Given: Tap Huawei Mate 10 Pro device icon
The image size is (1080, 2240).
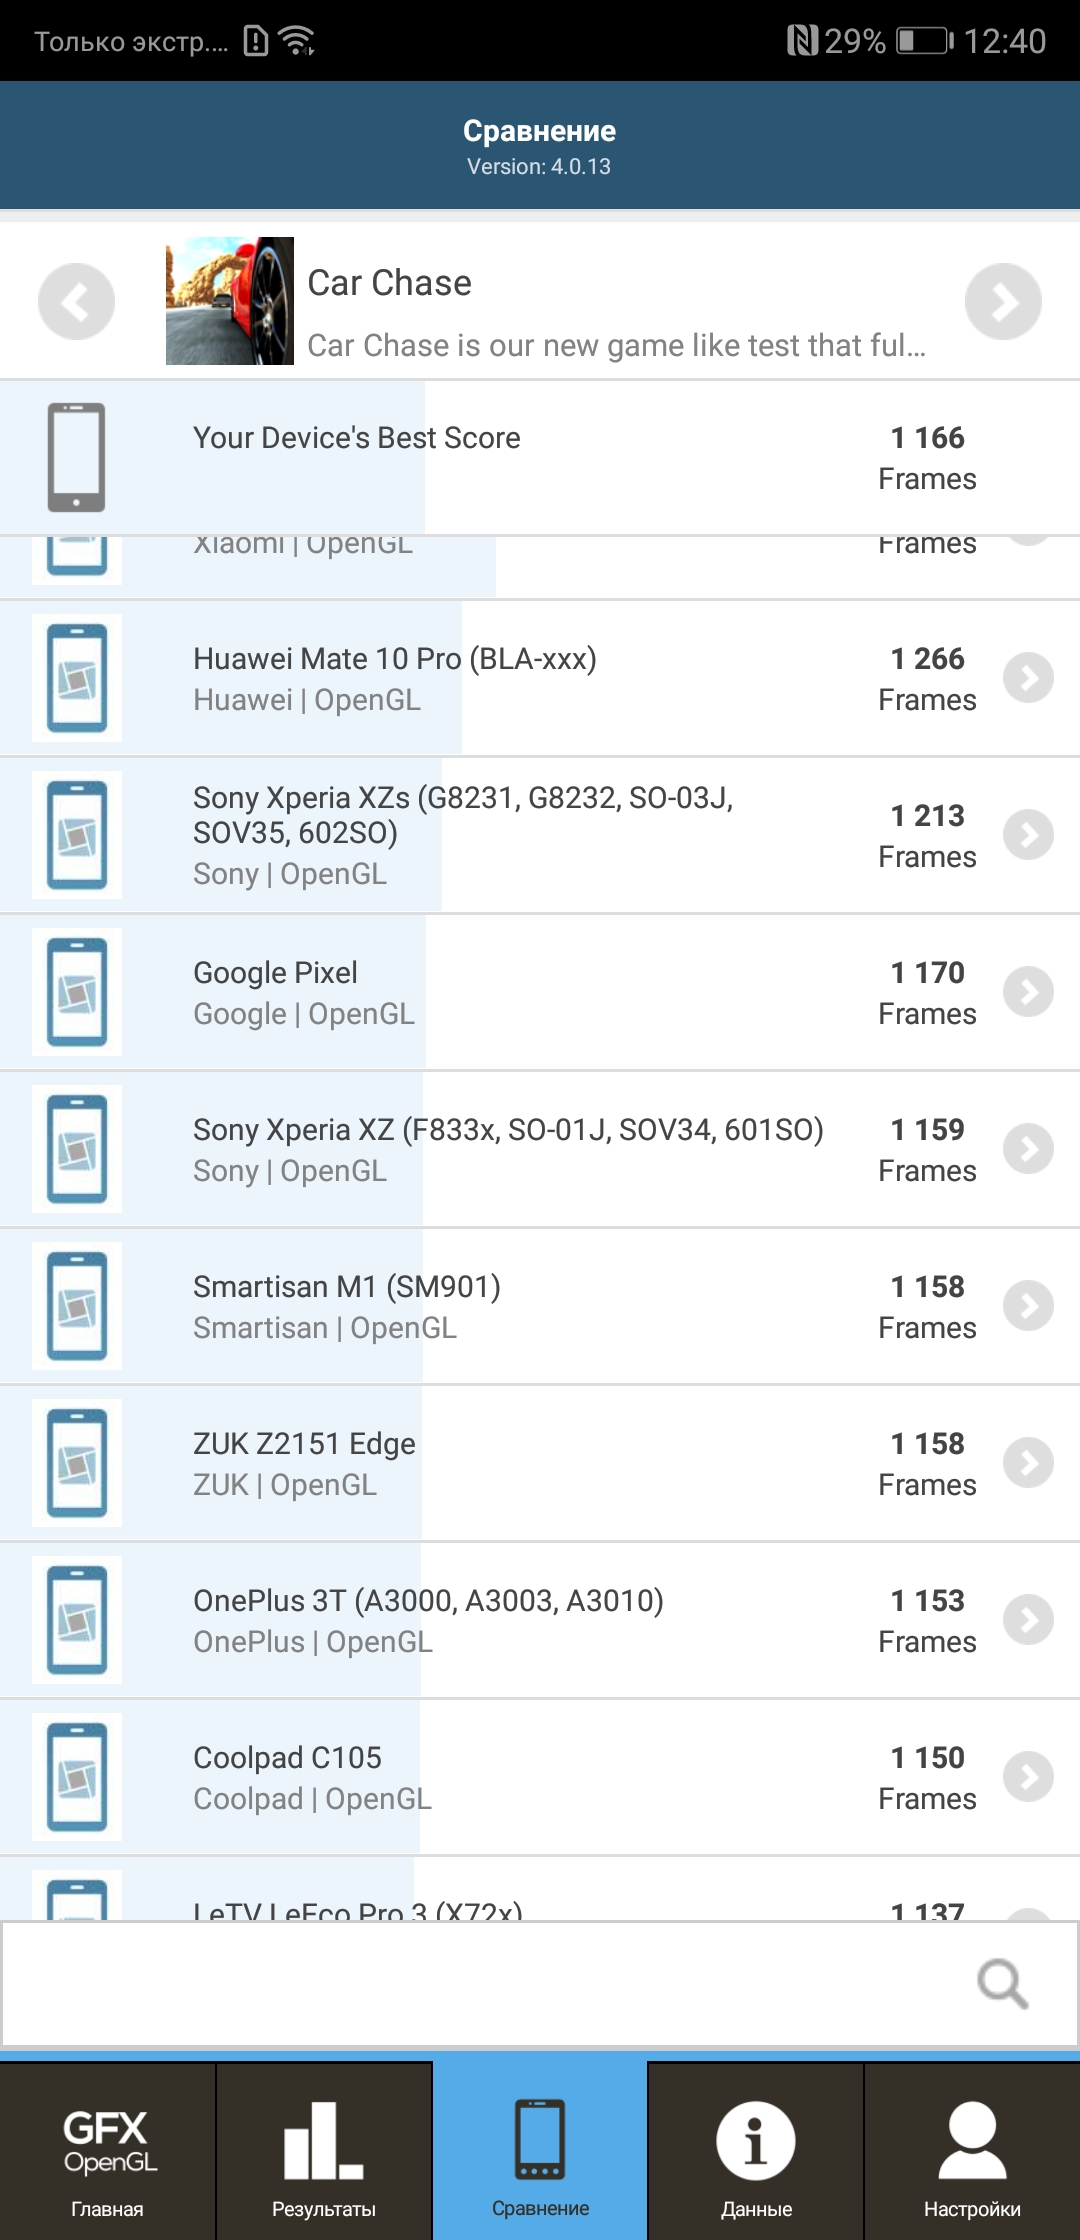Looking at the screenshot, I should pos(77,678).
